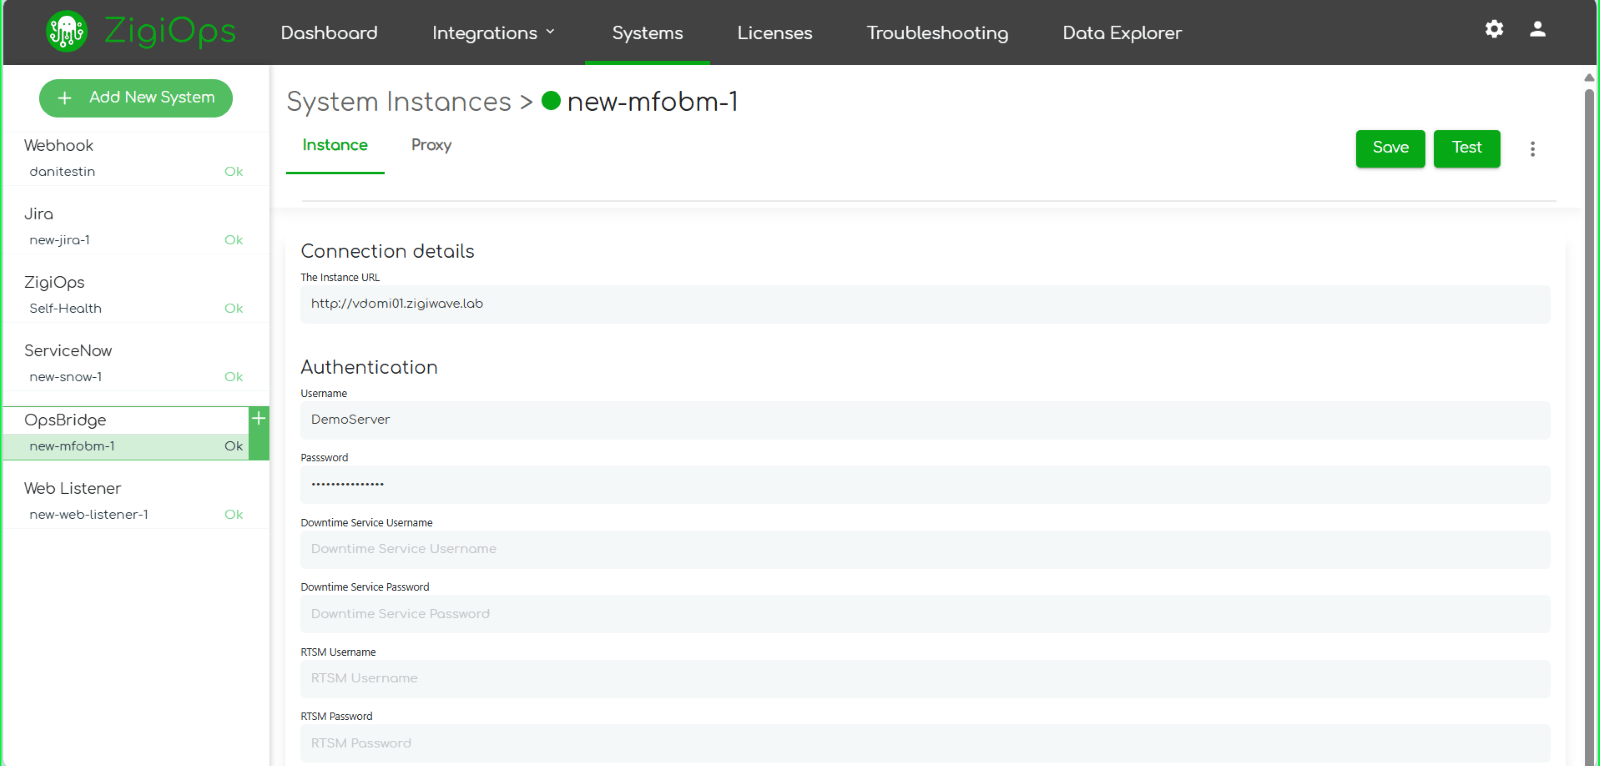The image size is (1600, 766).
Task: Open the Troubleshooting menu
Action: tap(937, 33)
